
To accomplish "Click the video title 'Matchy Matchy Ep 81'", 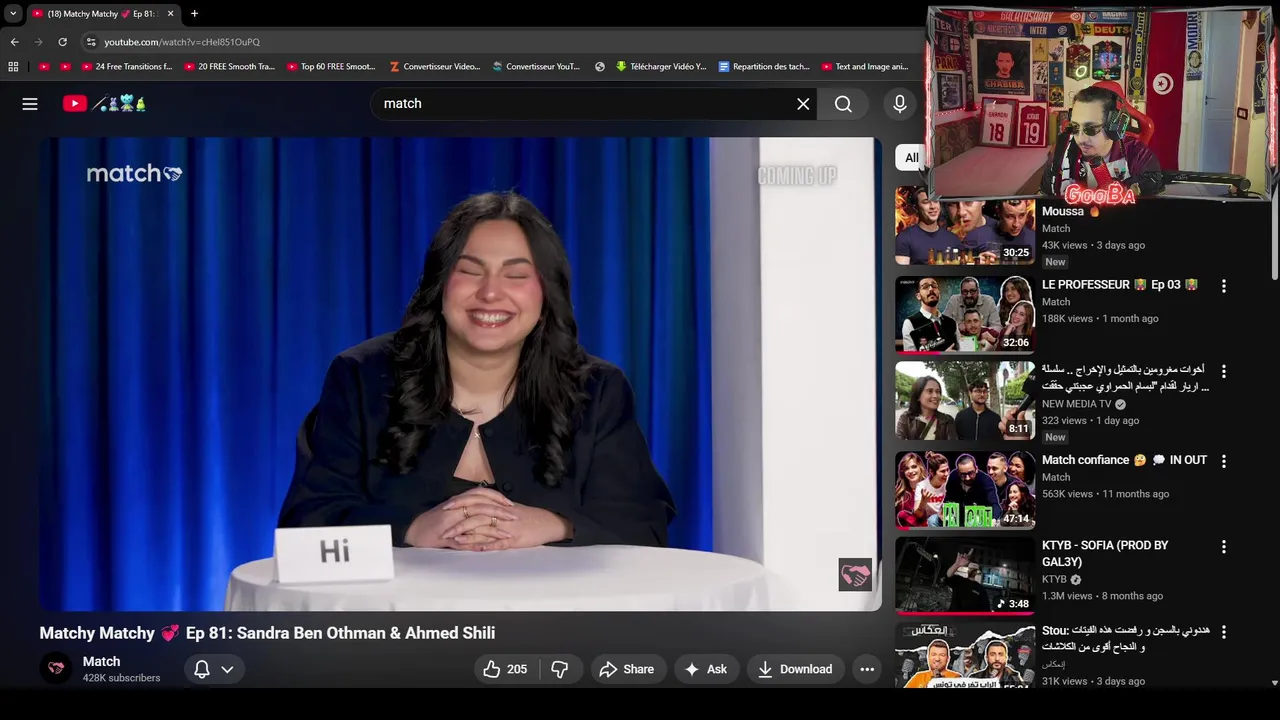I will pos(267,633).
